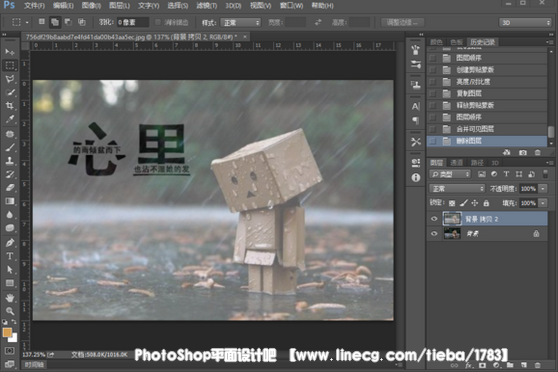Open the layer blend mode 正常 dropdown

(x=457, y=189)
